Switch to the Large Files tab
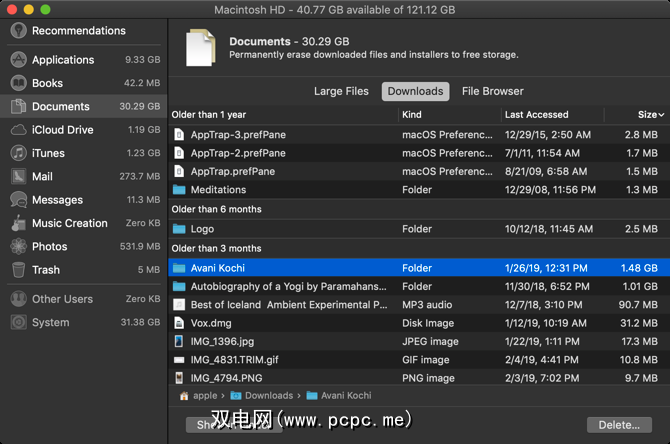 (341, 92)
